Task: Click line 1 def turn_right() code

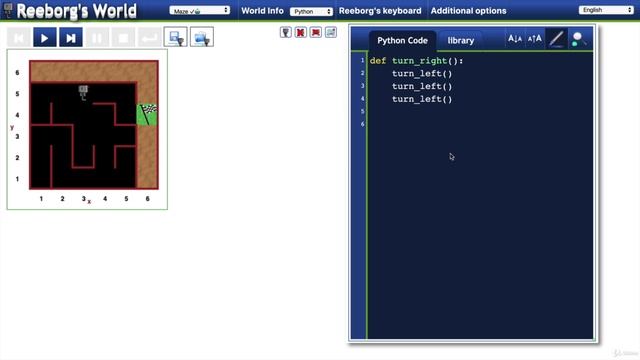Action: (x=416, y=61)
